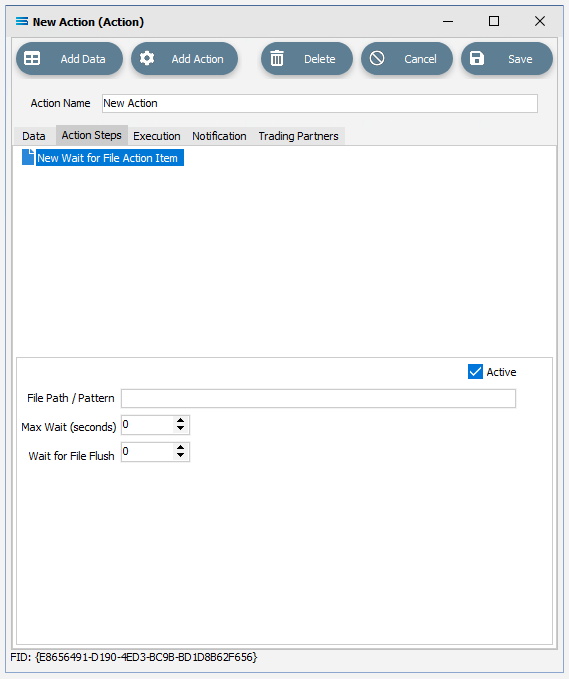Viewport: 569px width, 679px height.
Task: Click the file icon beside Wait for File item
Action: [x=28, y=157]
